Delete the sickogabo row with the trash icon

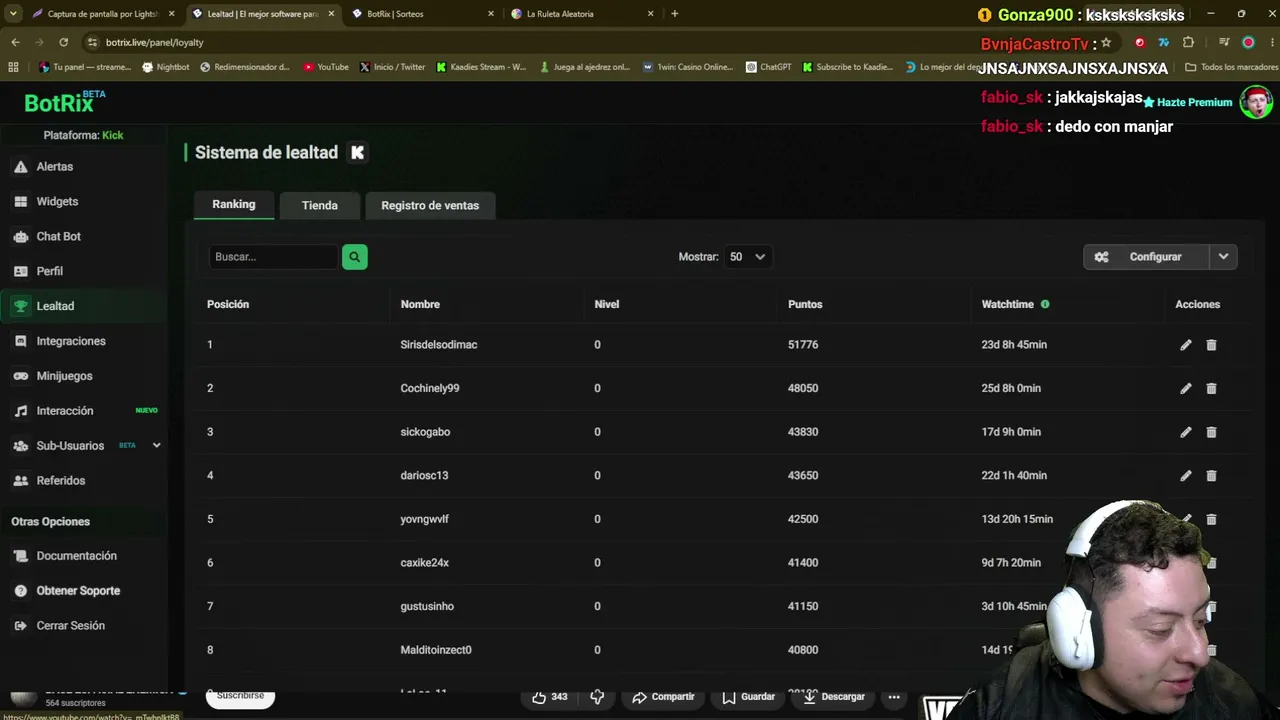[1211, 432]
